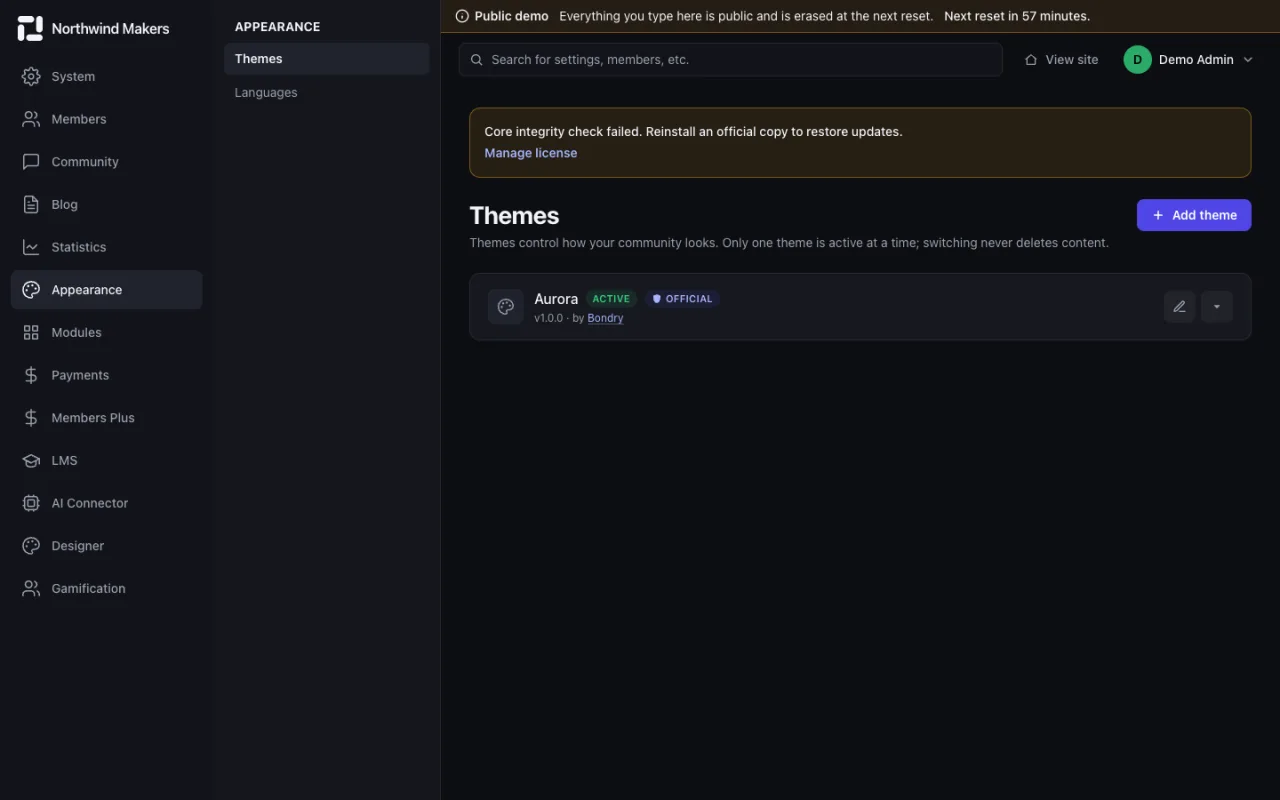Click the Add theme button
1280x800 pixels.
1194,215
